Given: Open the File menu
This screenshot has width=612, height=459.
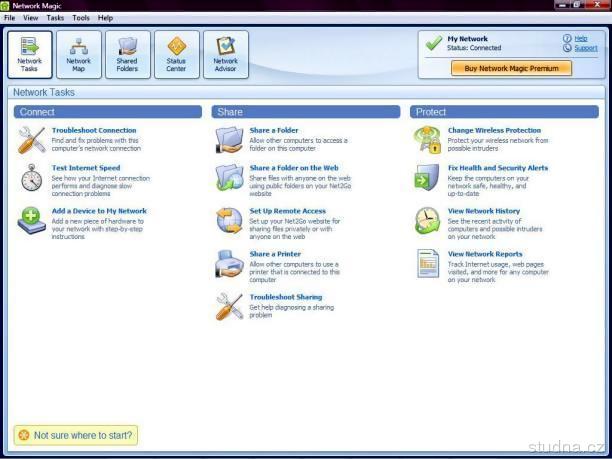Looking at the screenshot, I should pyautogui.click(x=9, y=18).
